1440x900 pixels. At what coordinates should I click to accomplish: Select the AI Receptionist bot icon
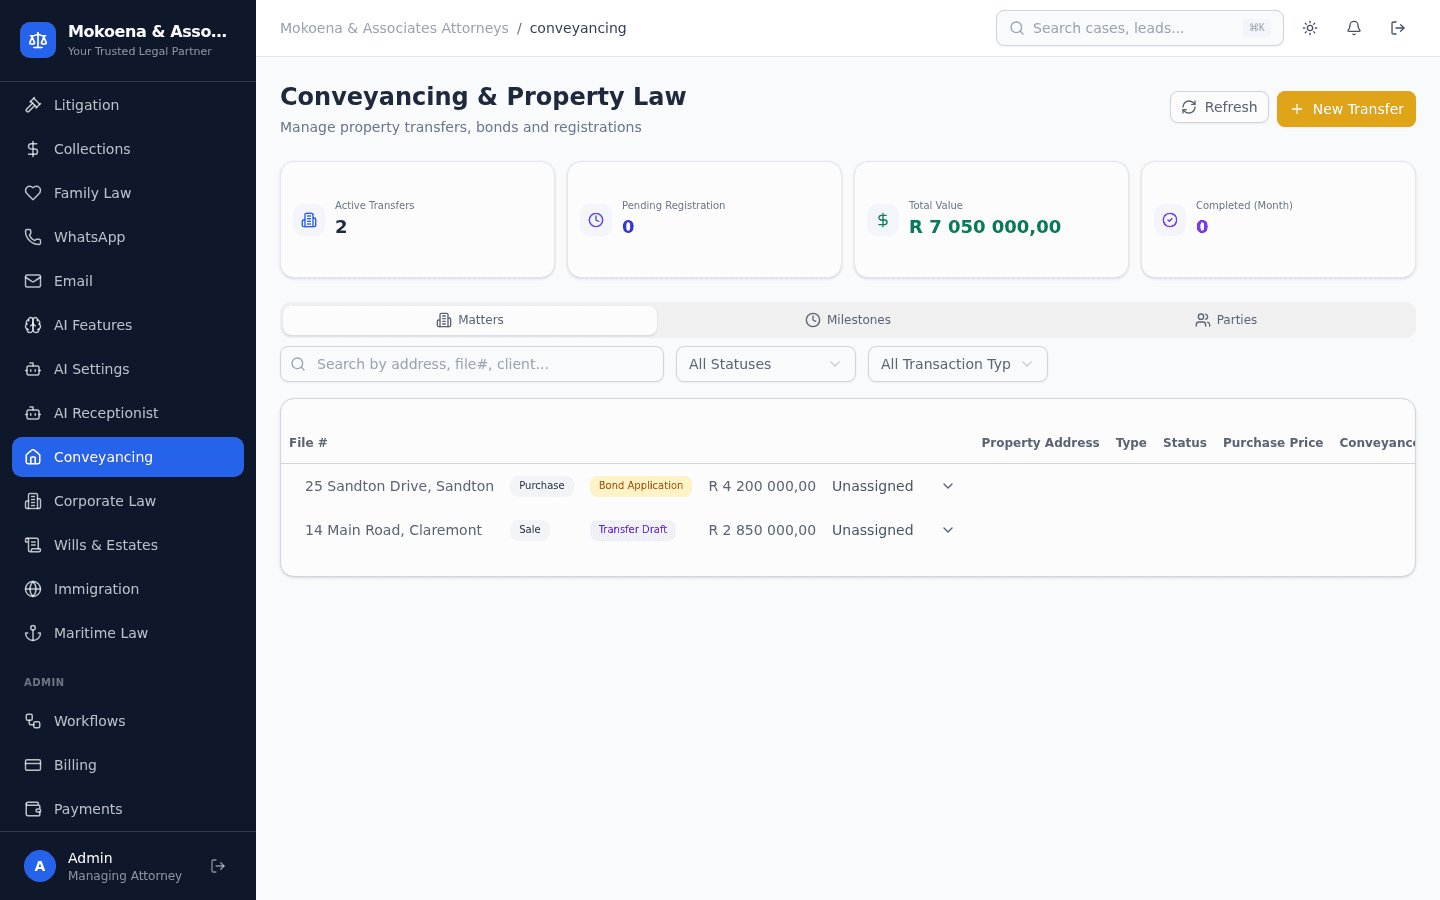(33, 413)
